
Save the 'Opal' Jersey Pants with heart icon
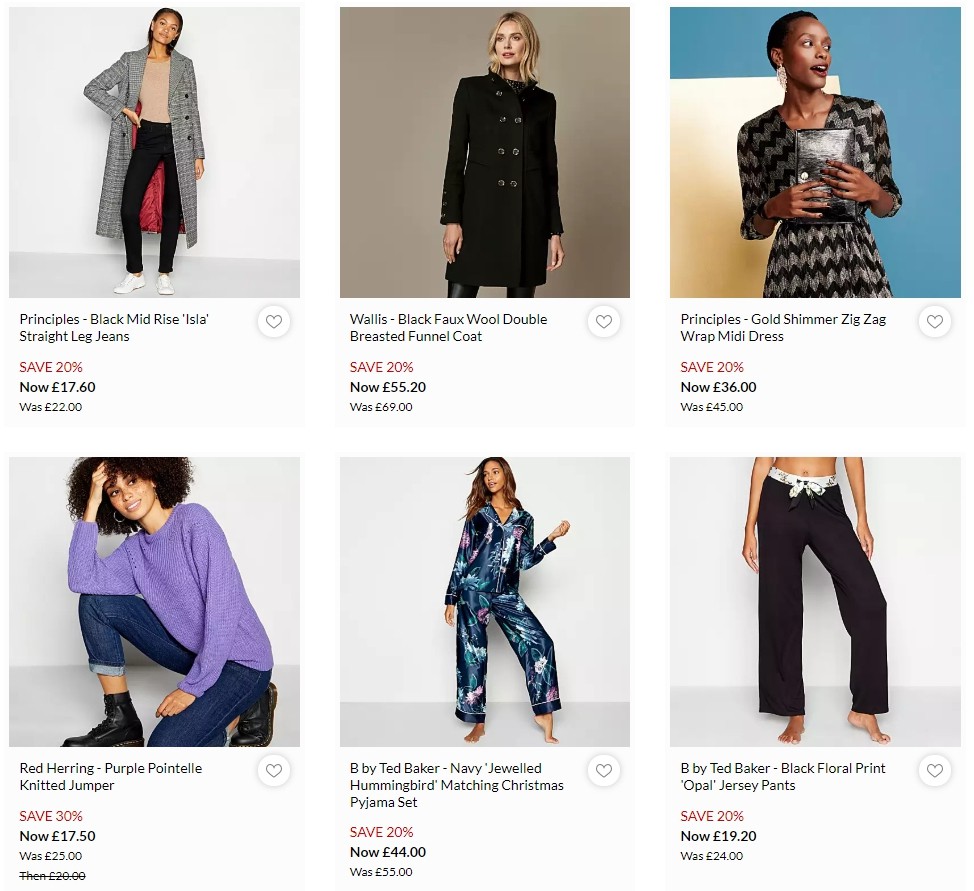tap(935, 771)
